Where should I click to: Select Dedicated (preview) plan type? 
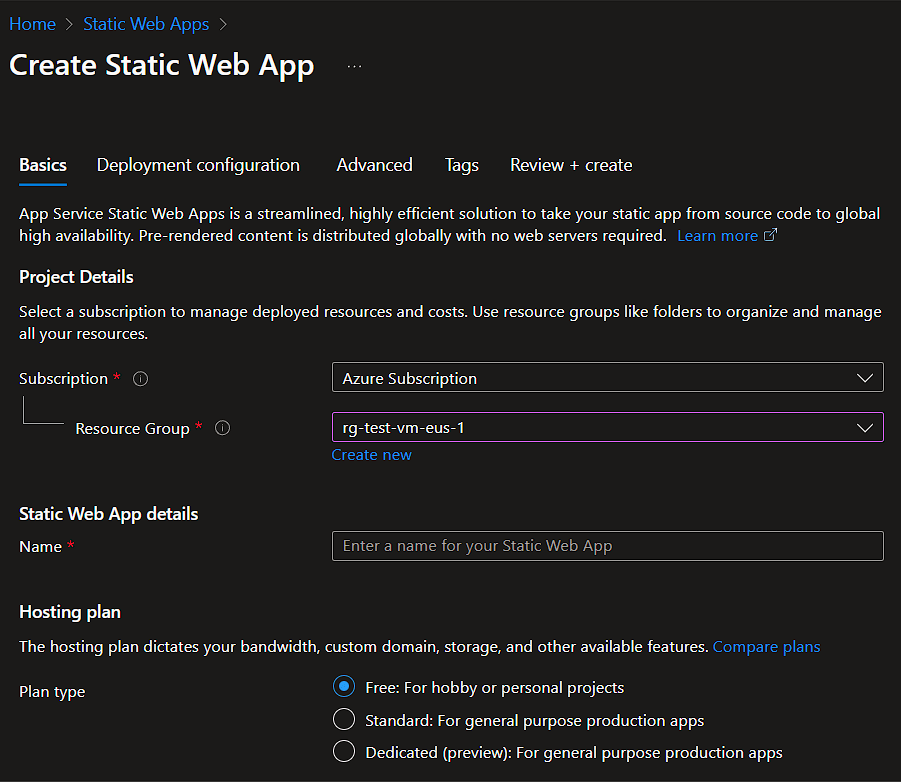[344, 752]
